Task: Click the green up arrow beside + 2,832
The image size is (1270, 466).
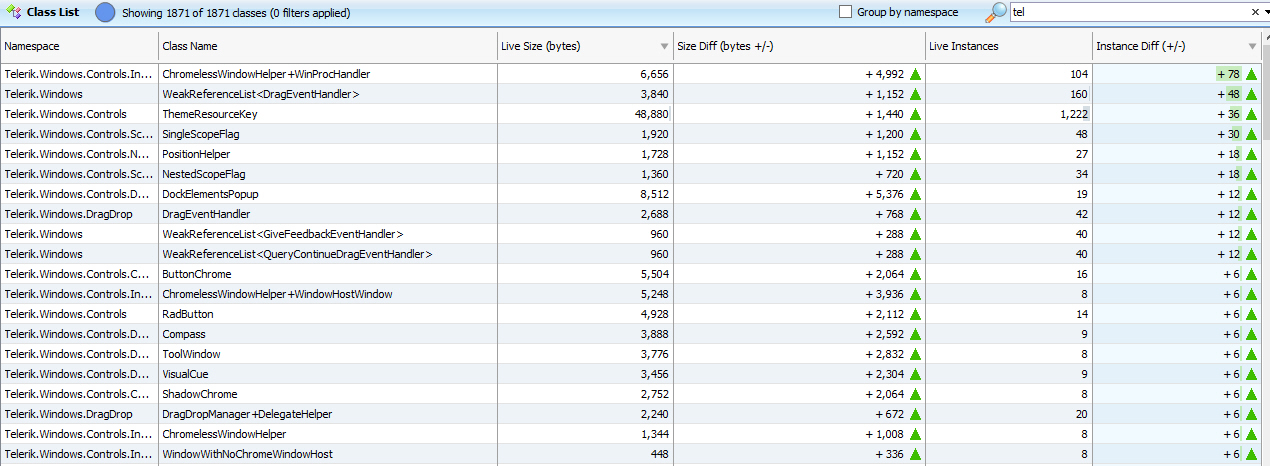Action: (915, 354)
